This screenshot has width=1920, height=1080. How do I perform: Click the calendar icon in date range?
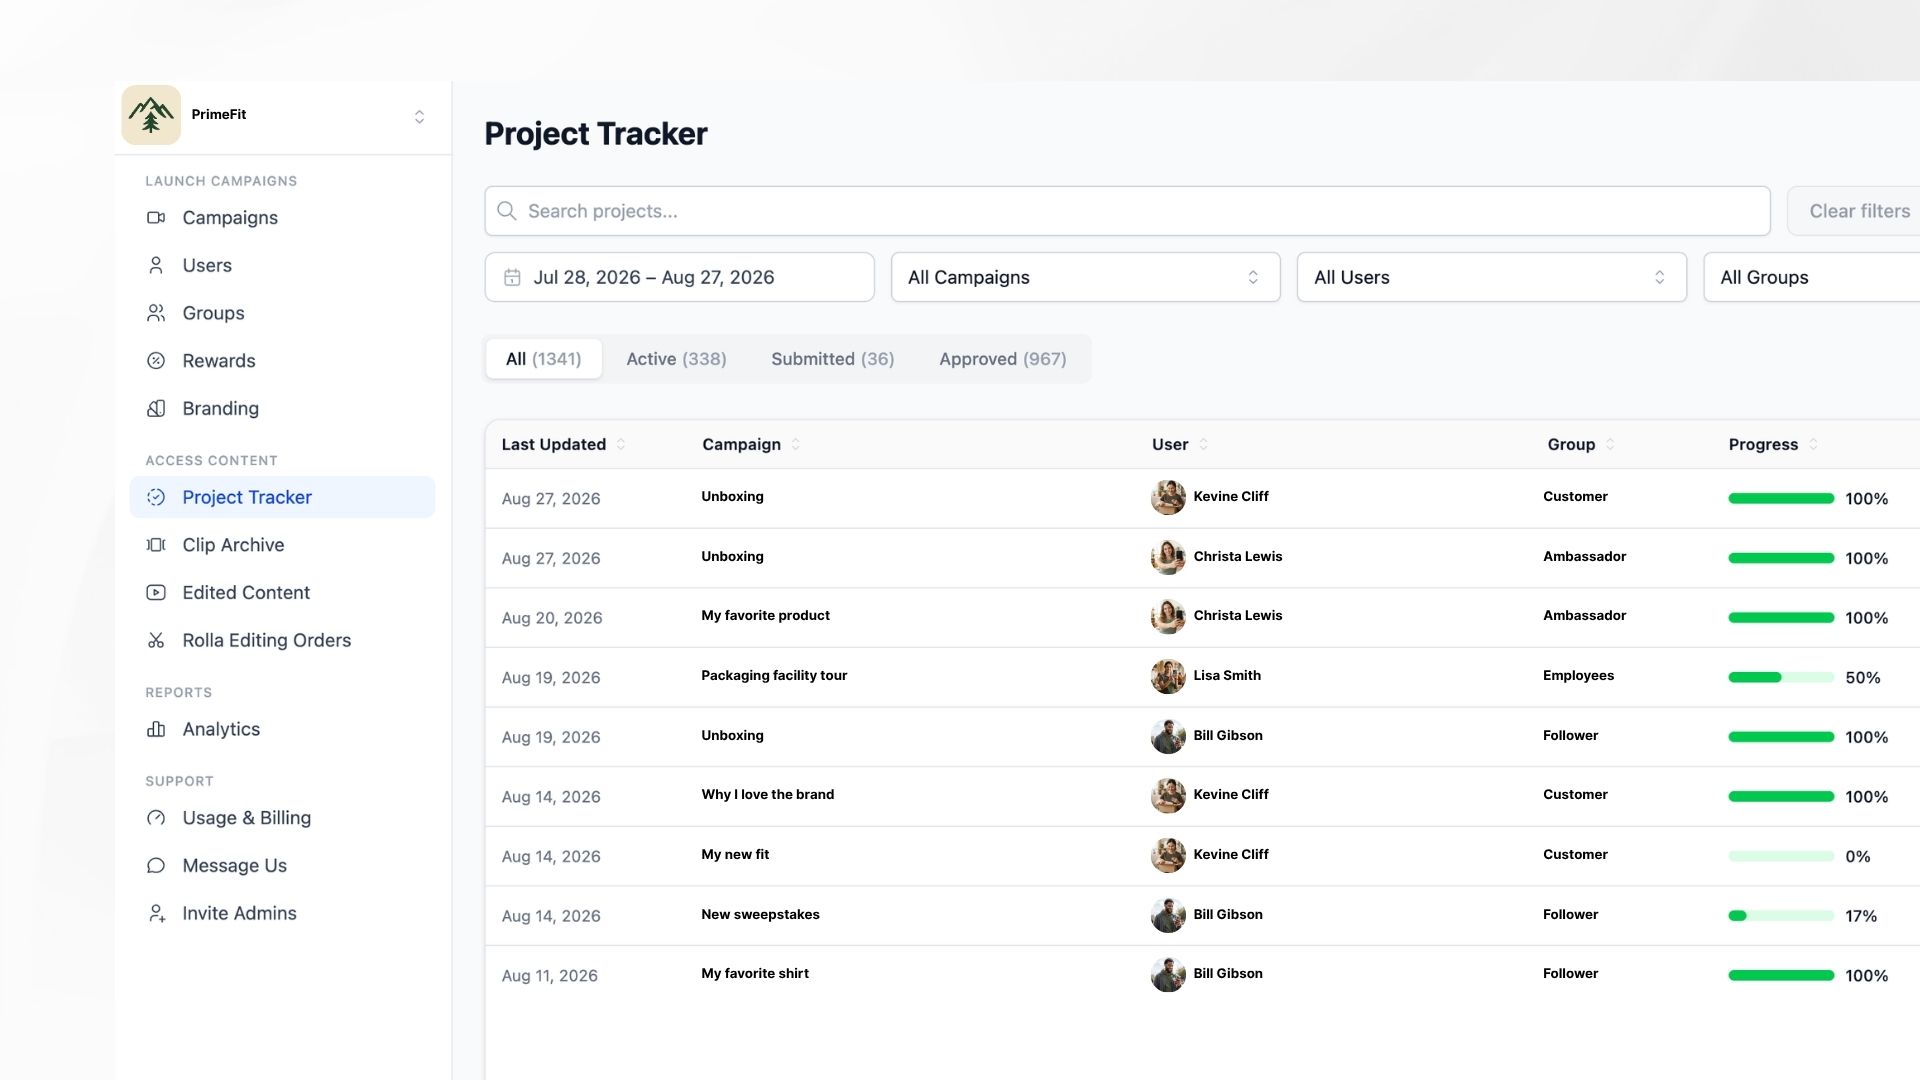[x=512, y=277]
